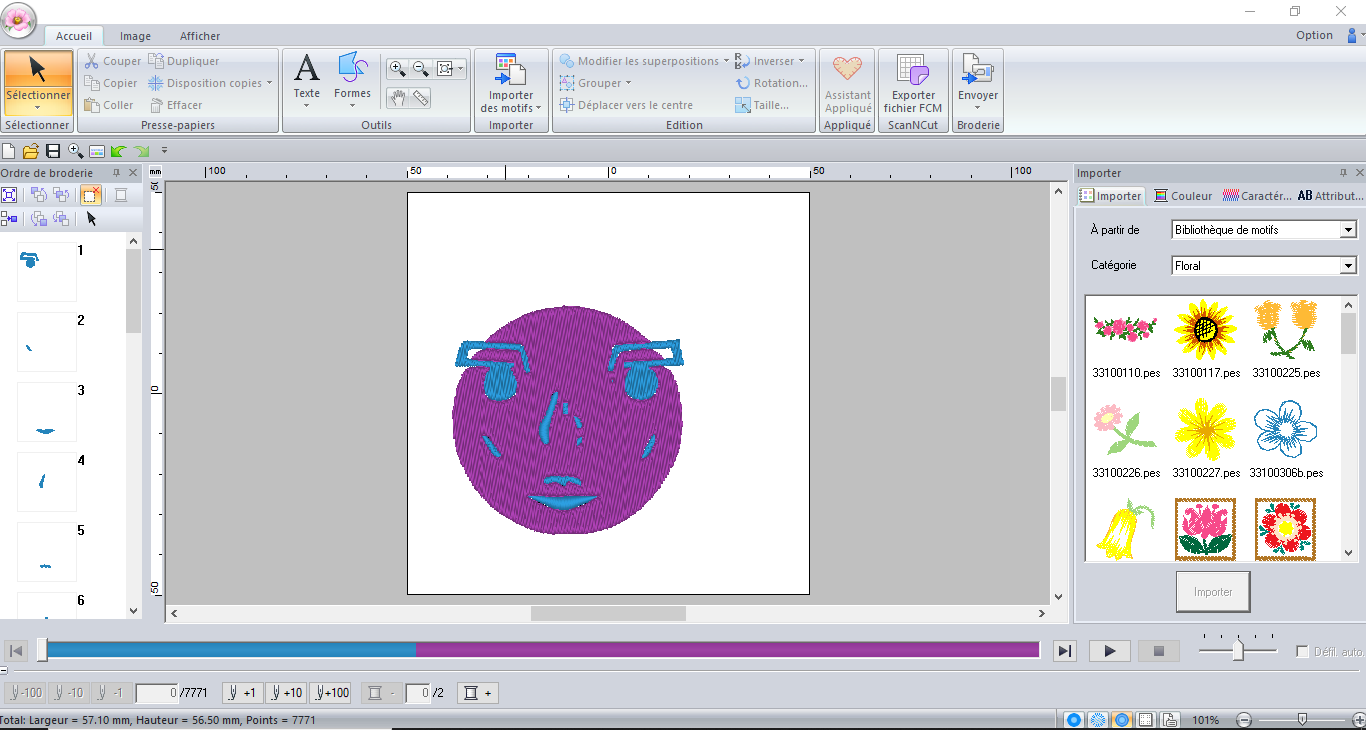Open the Importer des motifs tool
The image size is (1366, 730).
click(x=510, y=83)
